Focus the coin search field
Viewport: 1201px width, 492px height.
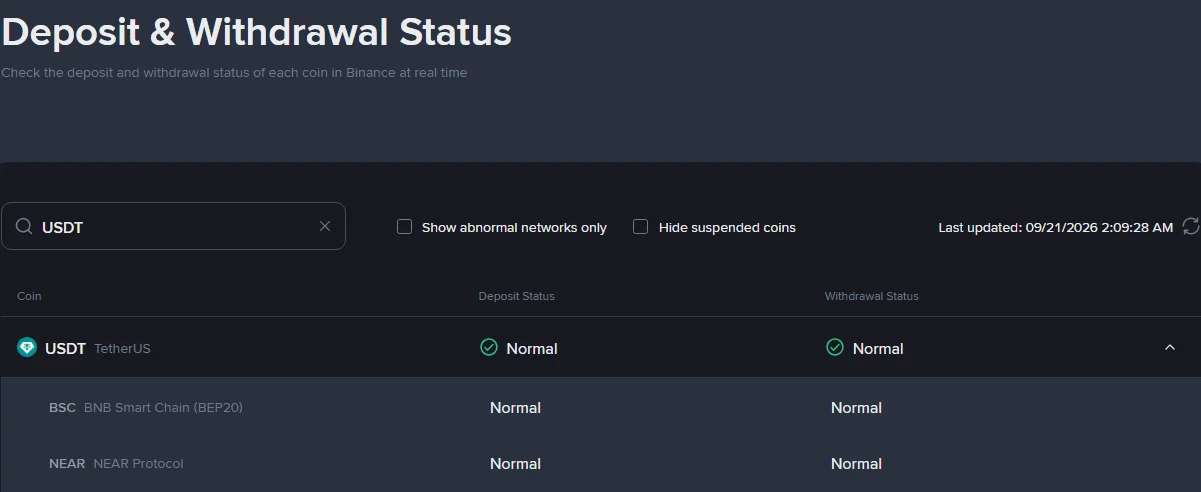click(x=173, y=226)
